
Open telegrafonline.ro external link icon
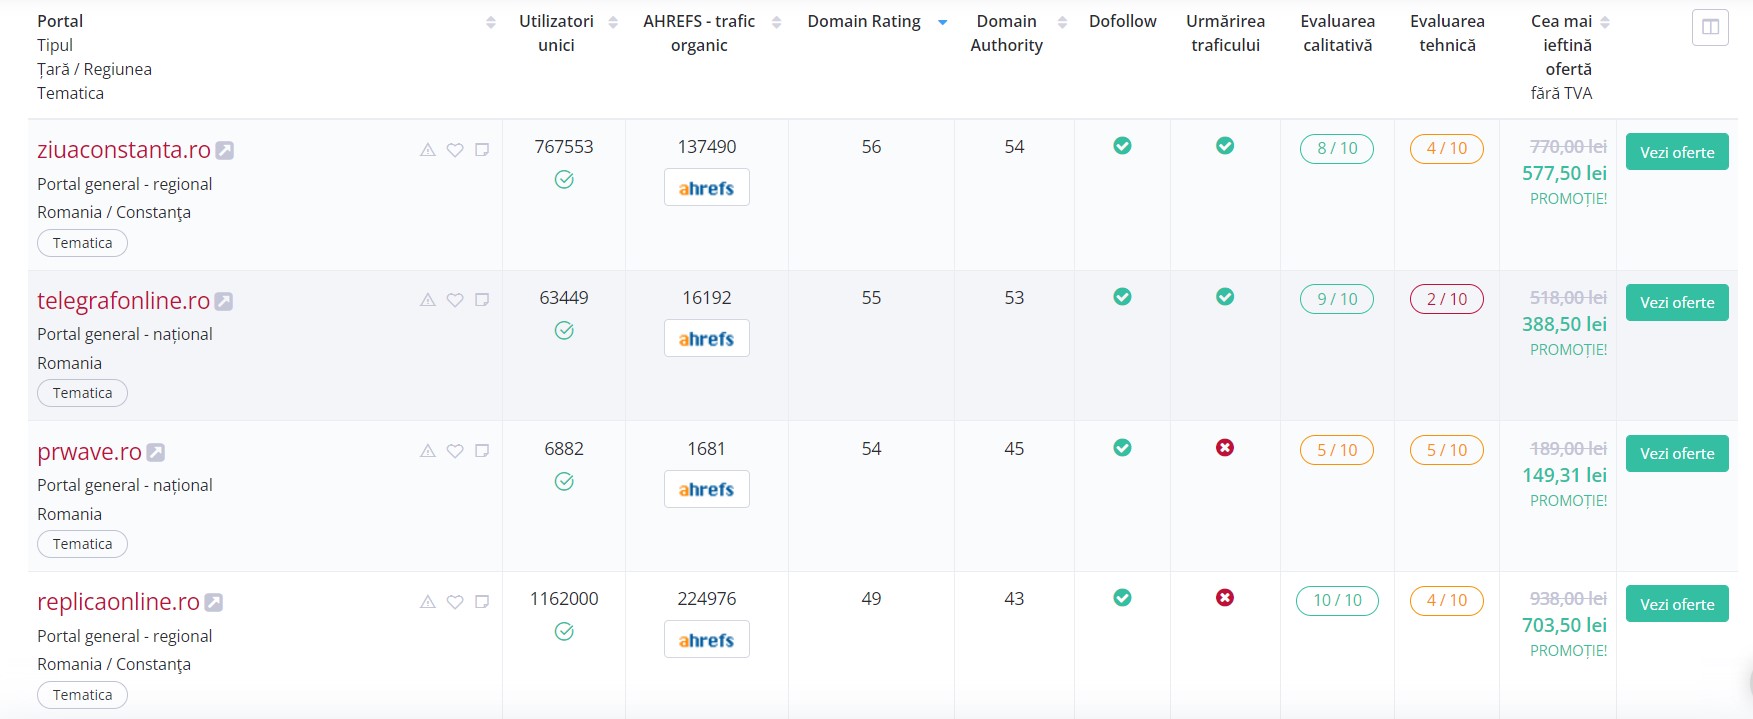224,301
